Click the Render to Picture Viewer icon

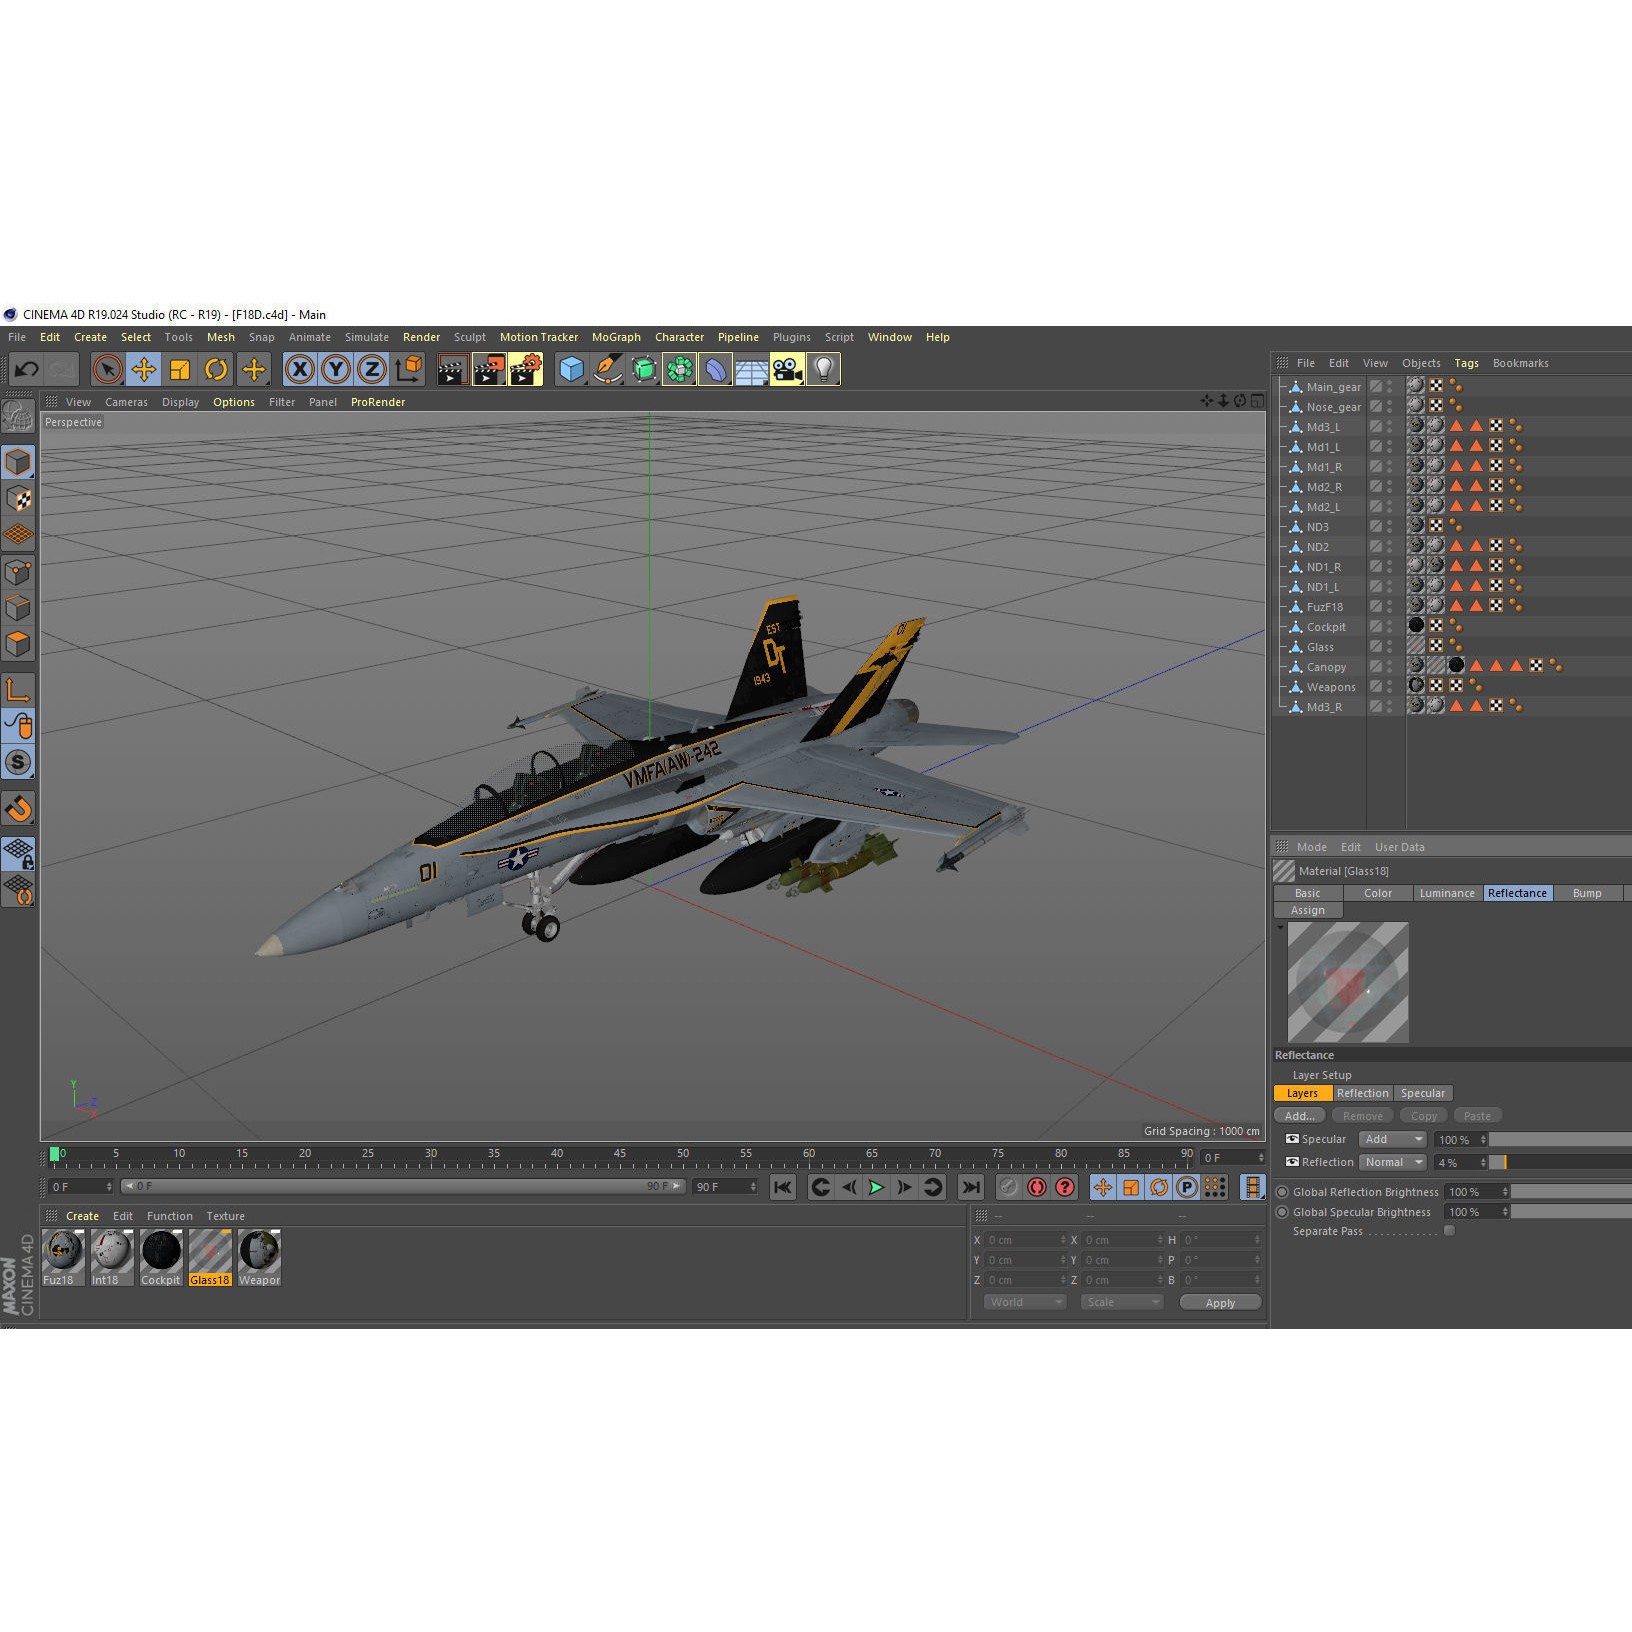(x=489, y=369)
